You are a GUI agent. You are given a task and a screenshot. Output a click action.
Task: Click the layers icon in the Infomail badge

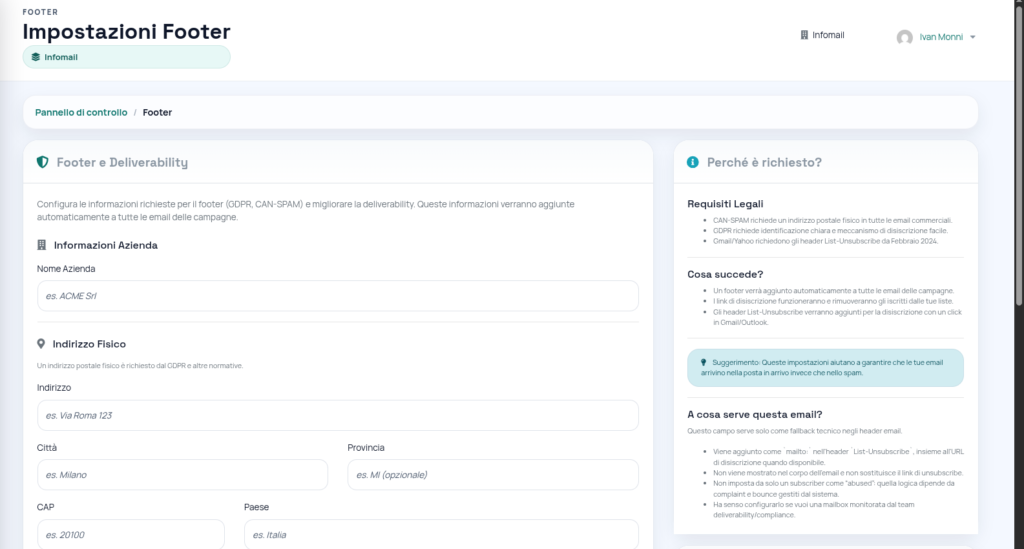tap(36, 57)
